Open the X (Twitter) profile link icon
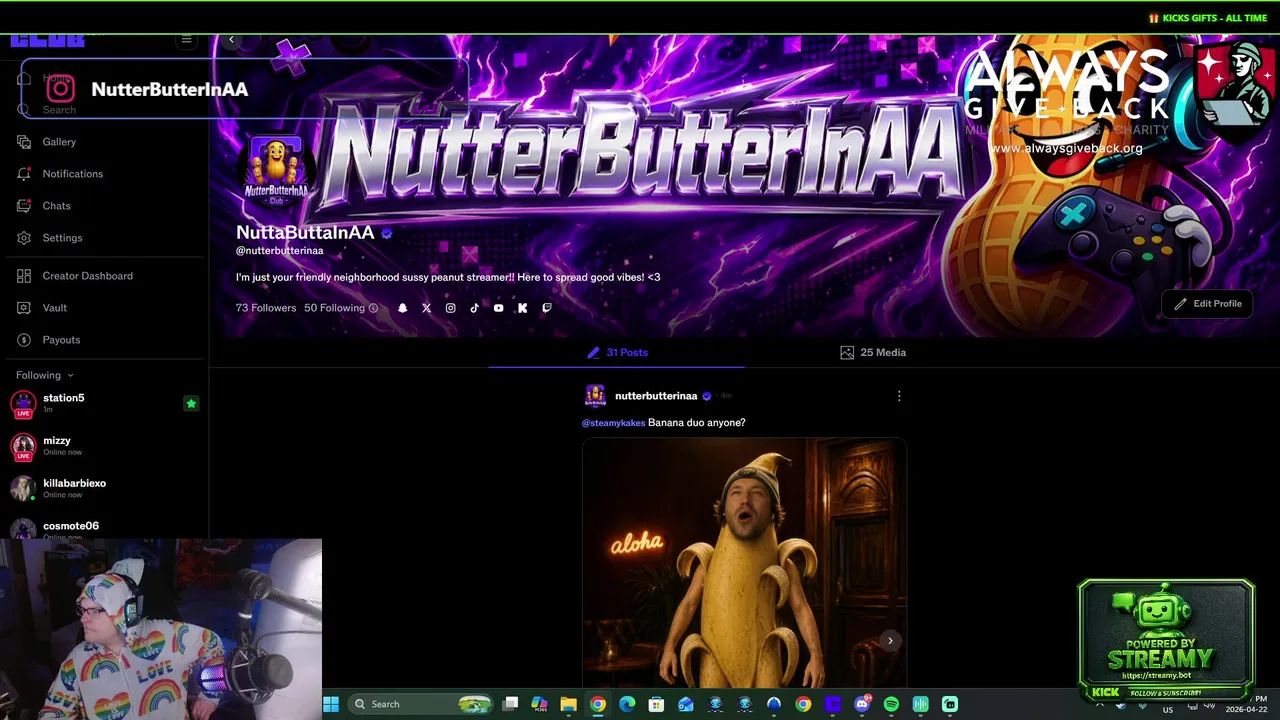The width and height of the screenshot is (1280, 720). pos(426,308)
